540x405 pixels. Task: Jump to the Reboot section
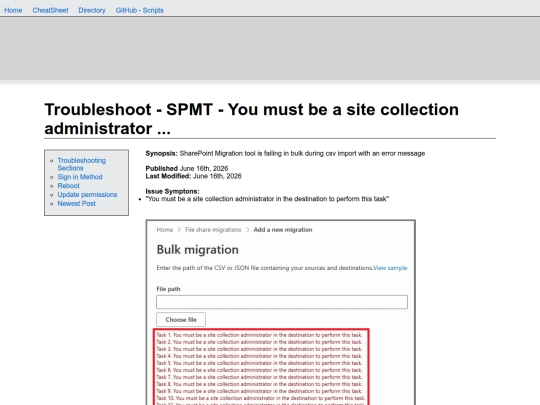pyautogui.click(x=69, y=186)
